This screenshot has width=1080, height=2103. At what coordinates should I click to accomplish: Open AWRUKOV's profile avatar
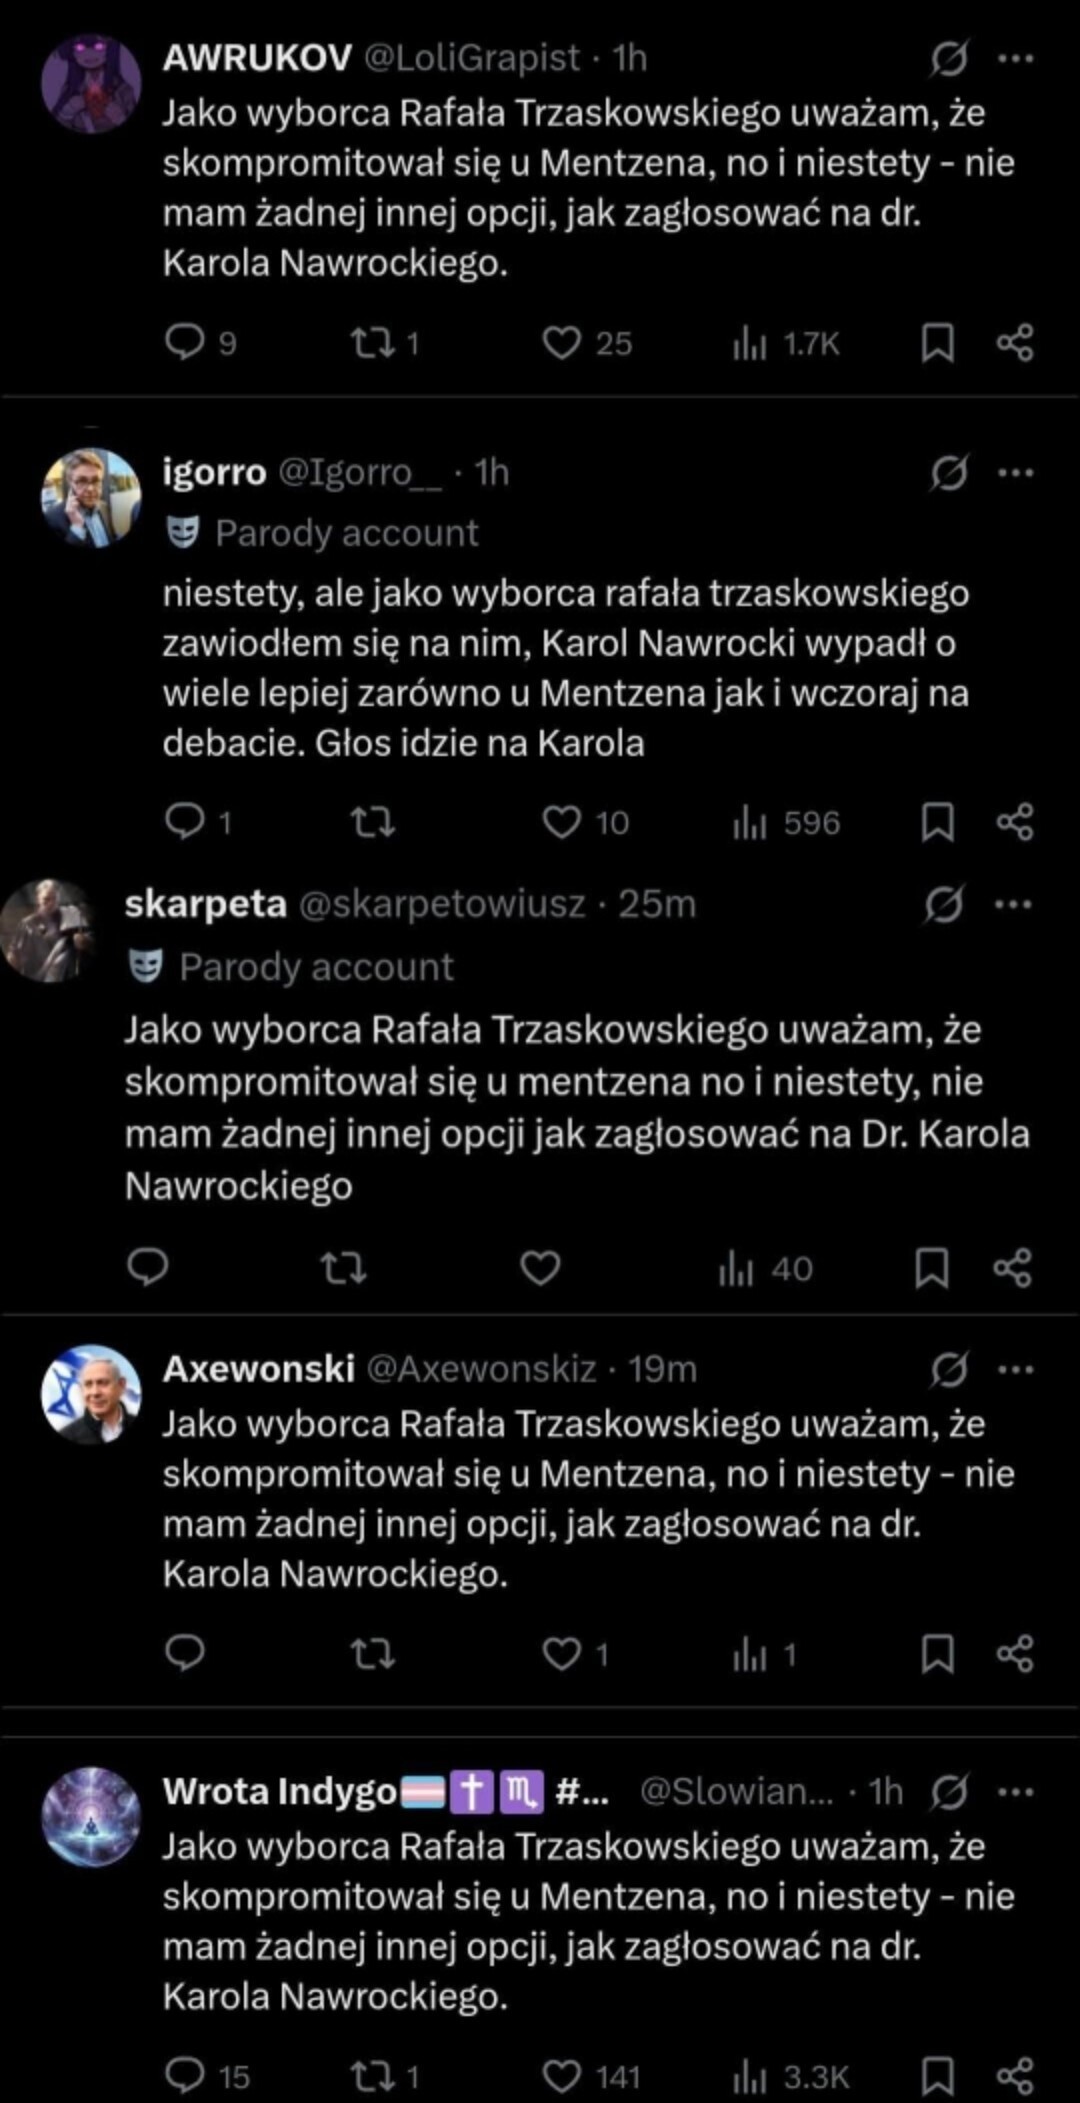click(91, 84)
